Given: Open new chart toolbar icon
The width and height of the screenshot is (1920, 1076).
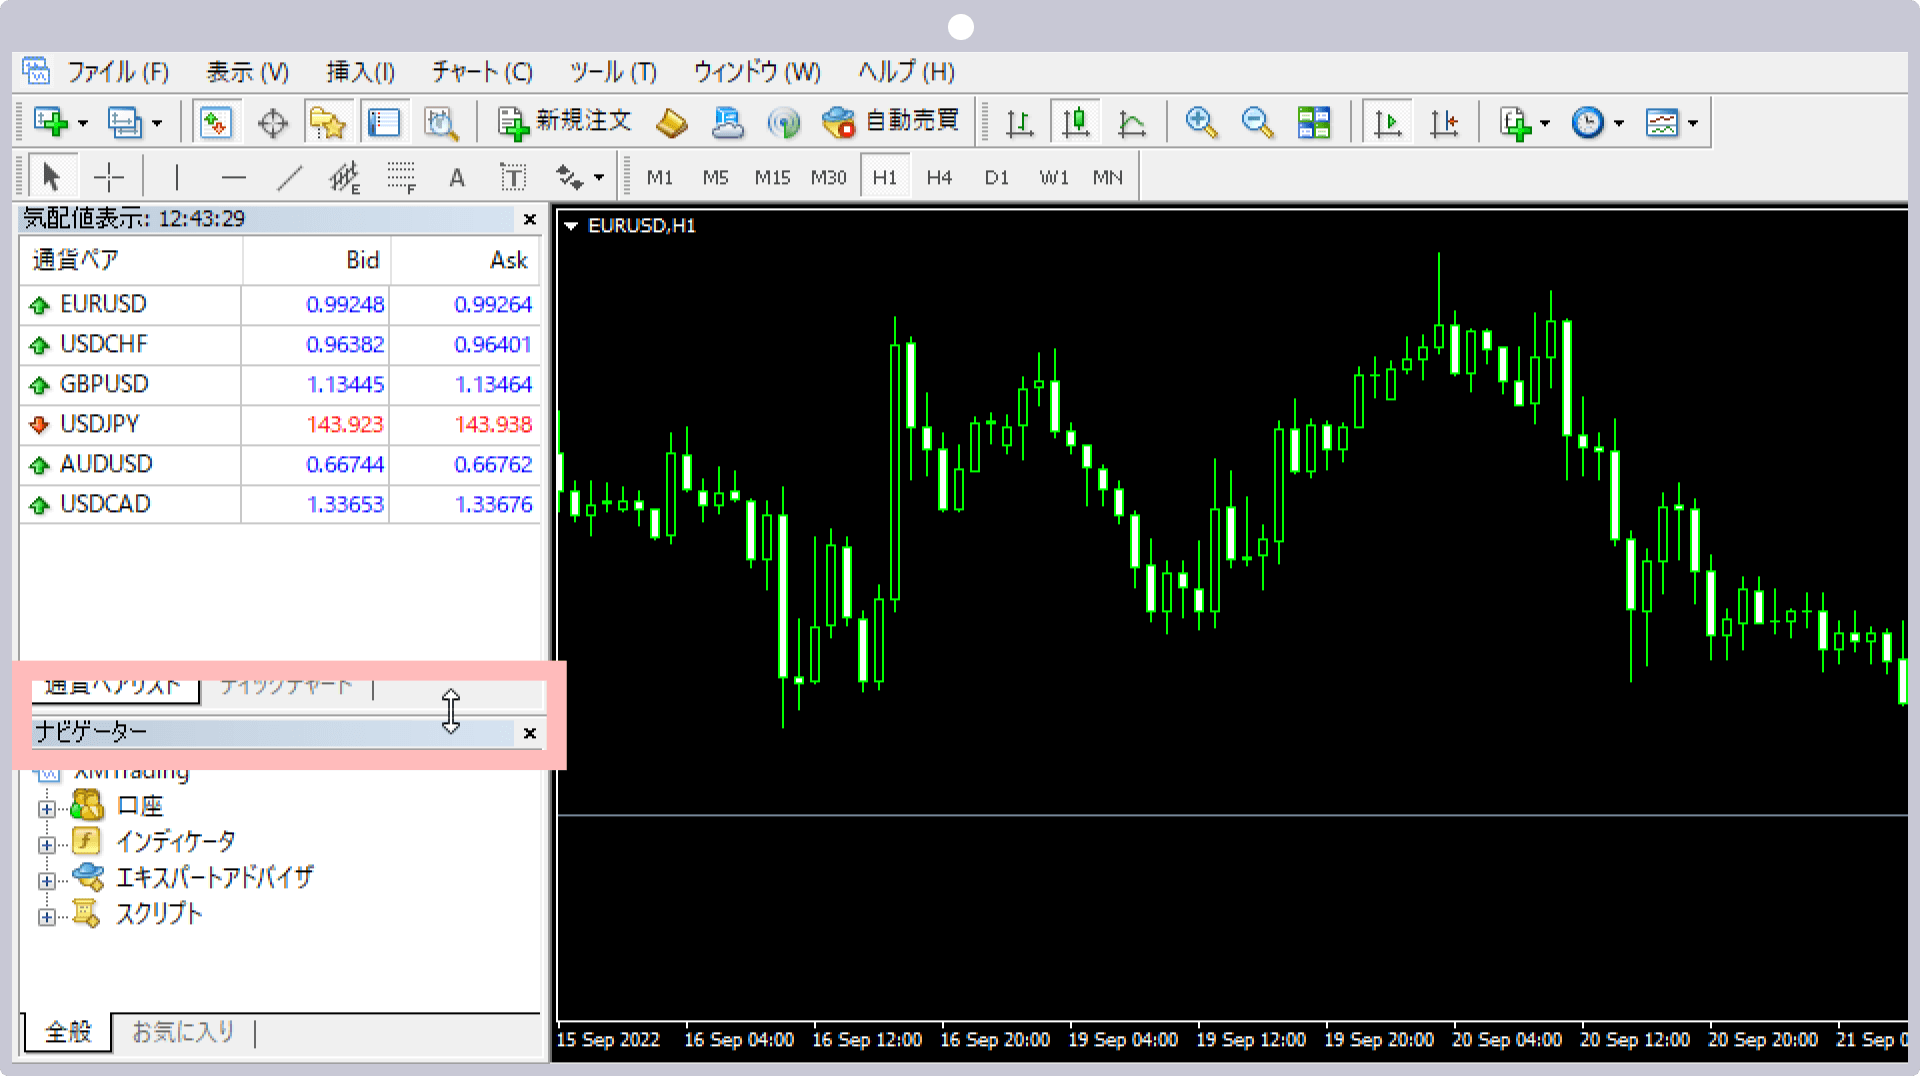Looking at the screenshot, I should [50, 123].
